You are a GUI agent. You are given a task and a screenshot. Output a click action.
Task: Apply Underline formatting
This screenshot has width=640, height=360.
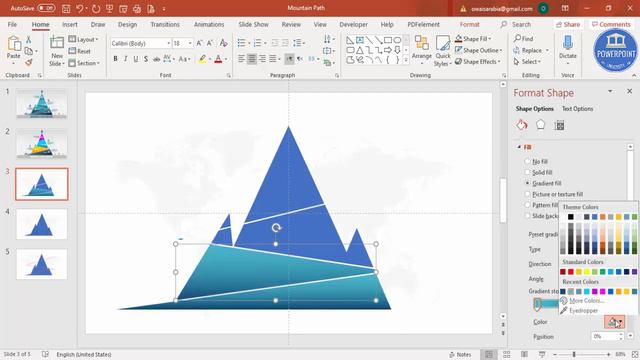point(136,59)
